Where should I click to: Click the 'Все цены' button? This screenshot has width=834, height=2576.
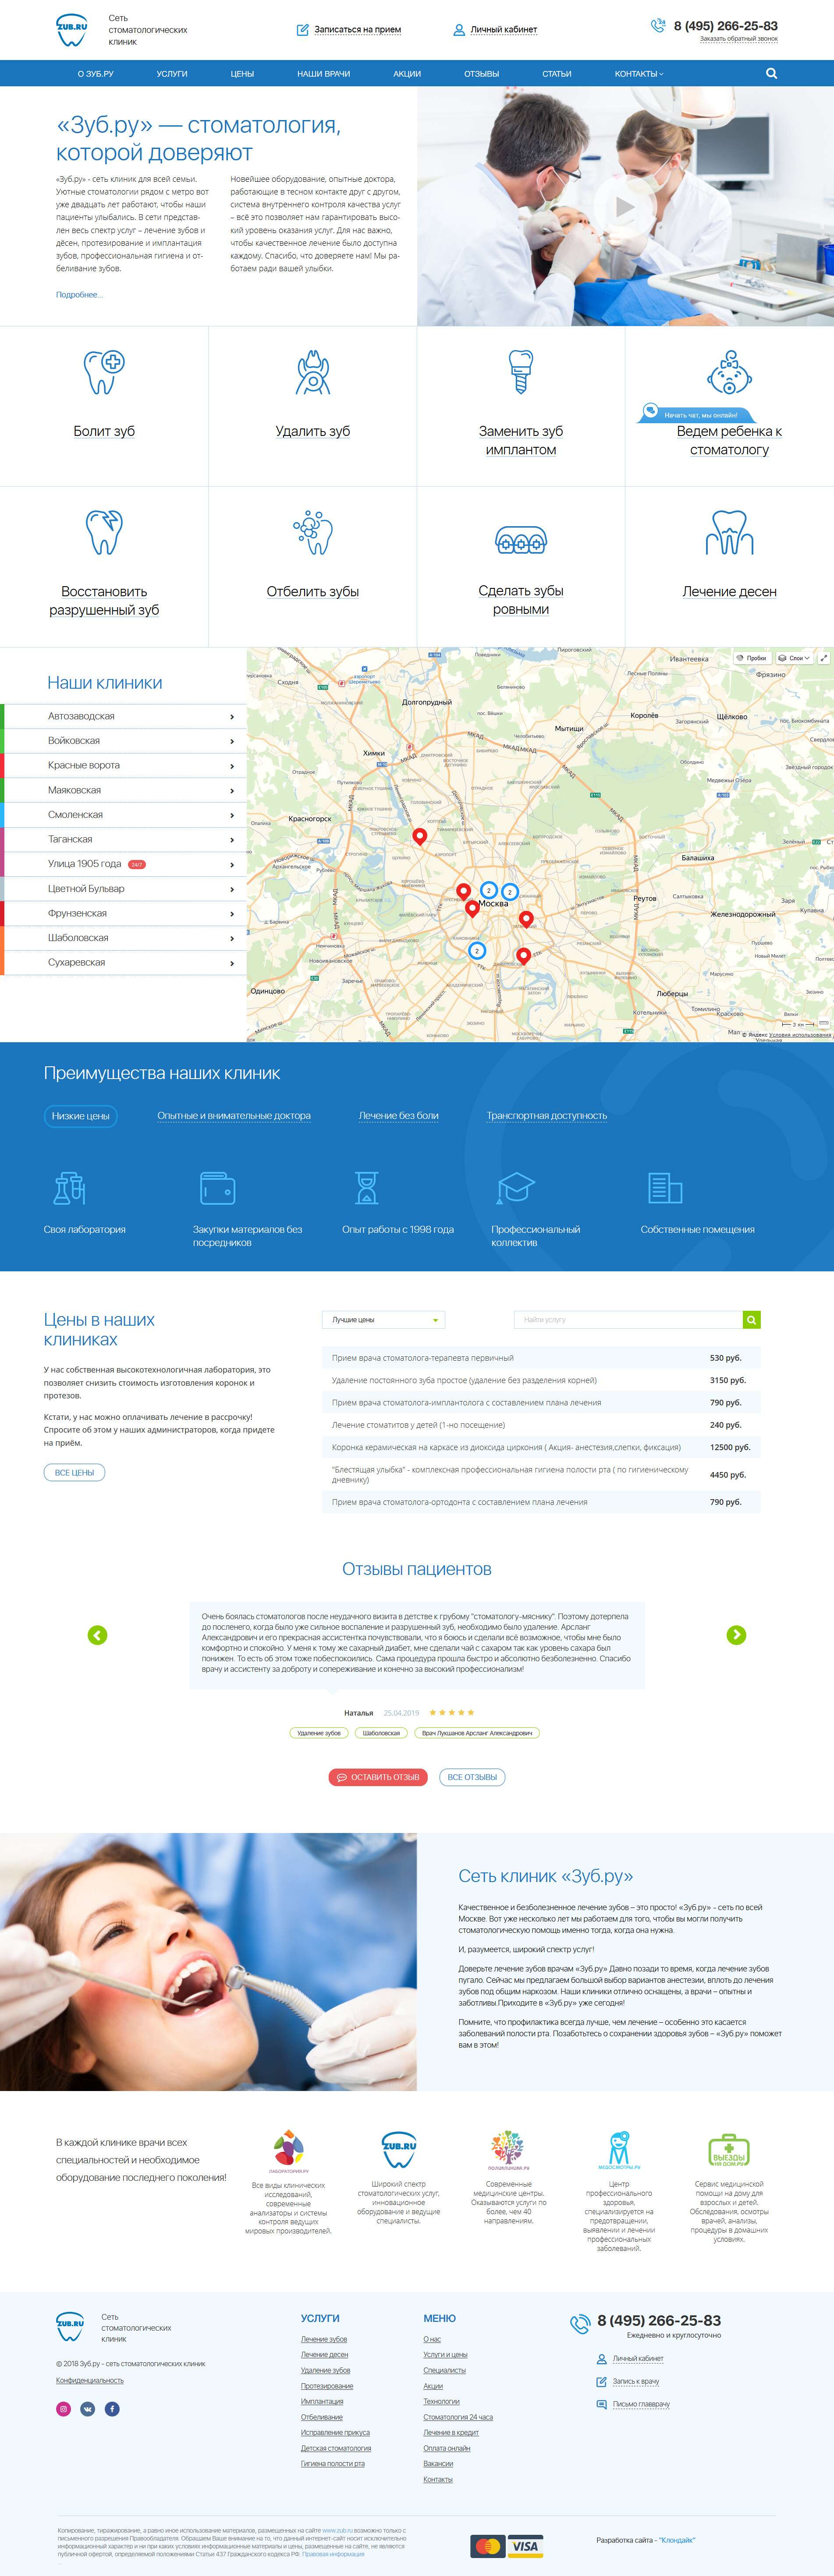click(x=75, y=1472)
